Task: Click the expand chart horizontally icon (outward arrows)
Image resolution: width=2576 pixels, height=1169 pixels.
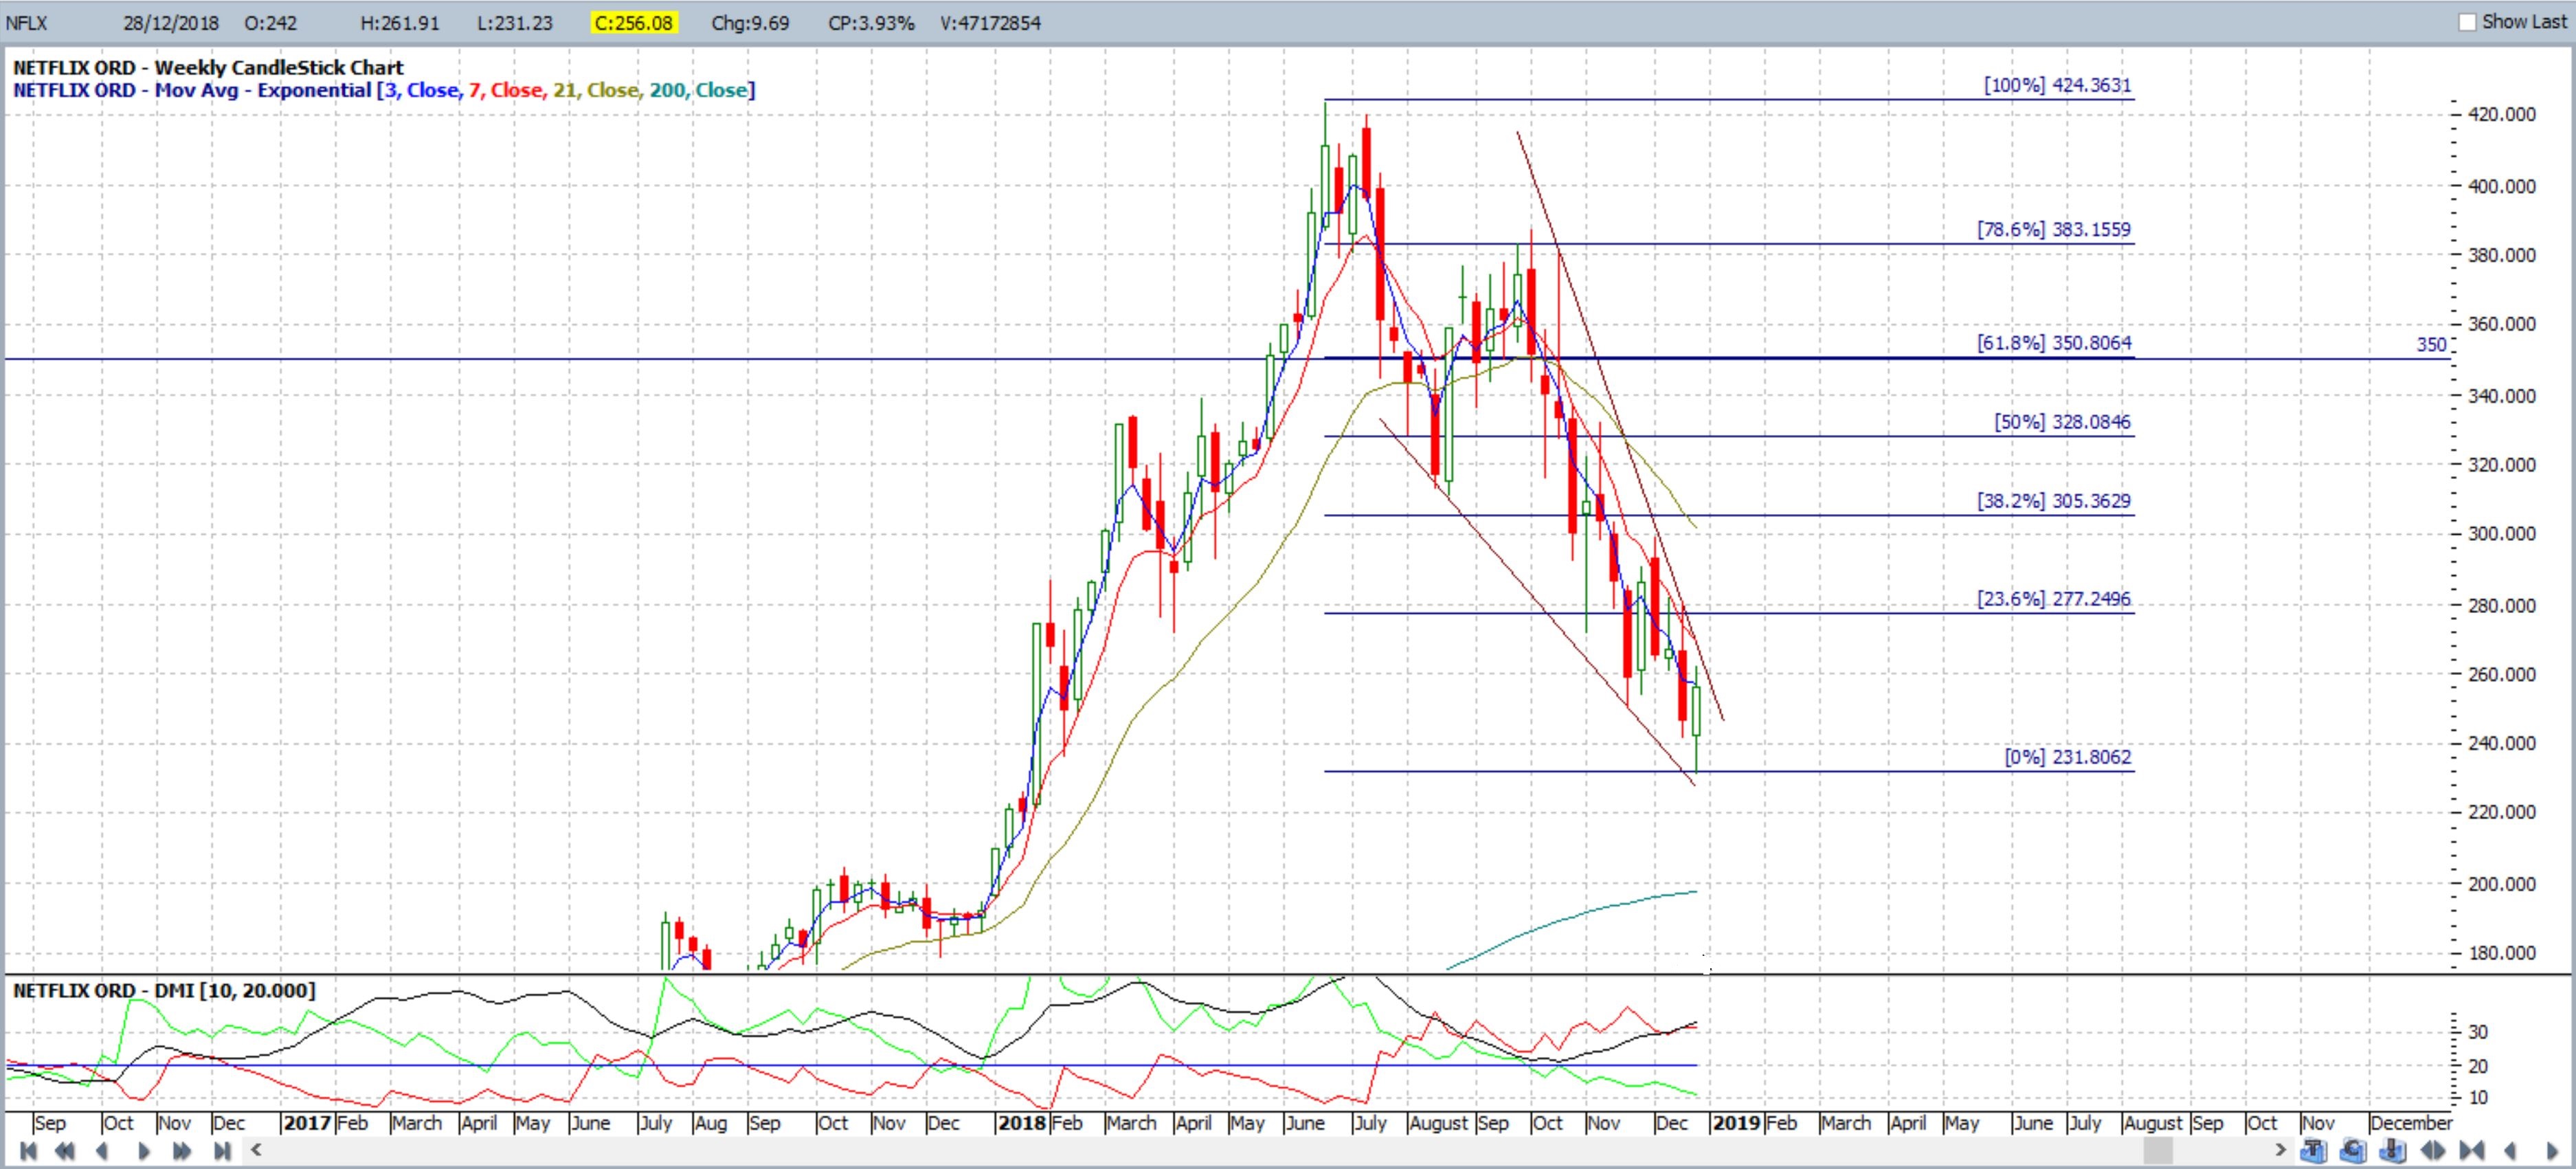Action: [x=2433, y=1150]
